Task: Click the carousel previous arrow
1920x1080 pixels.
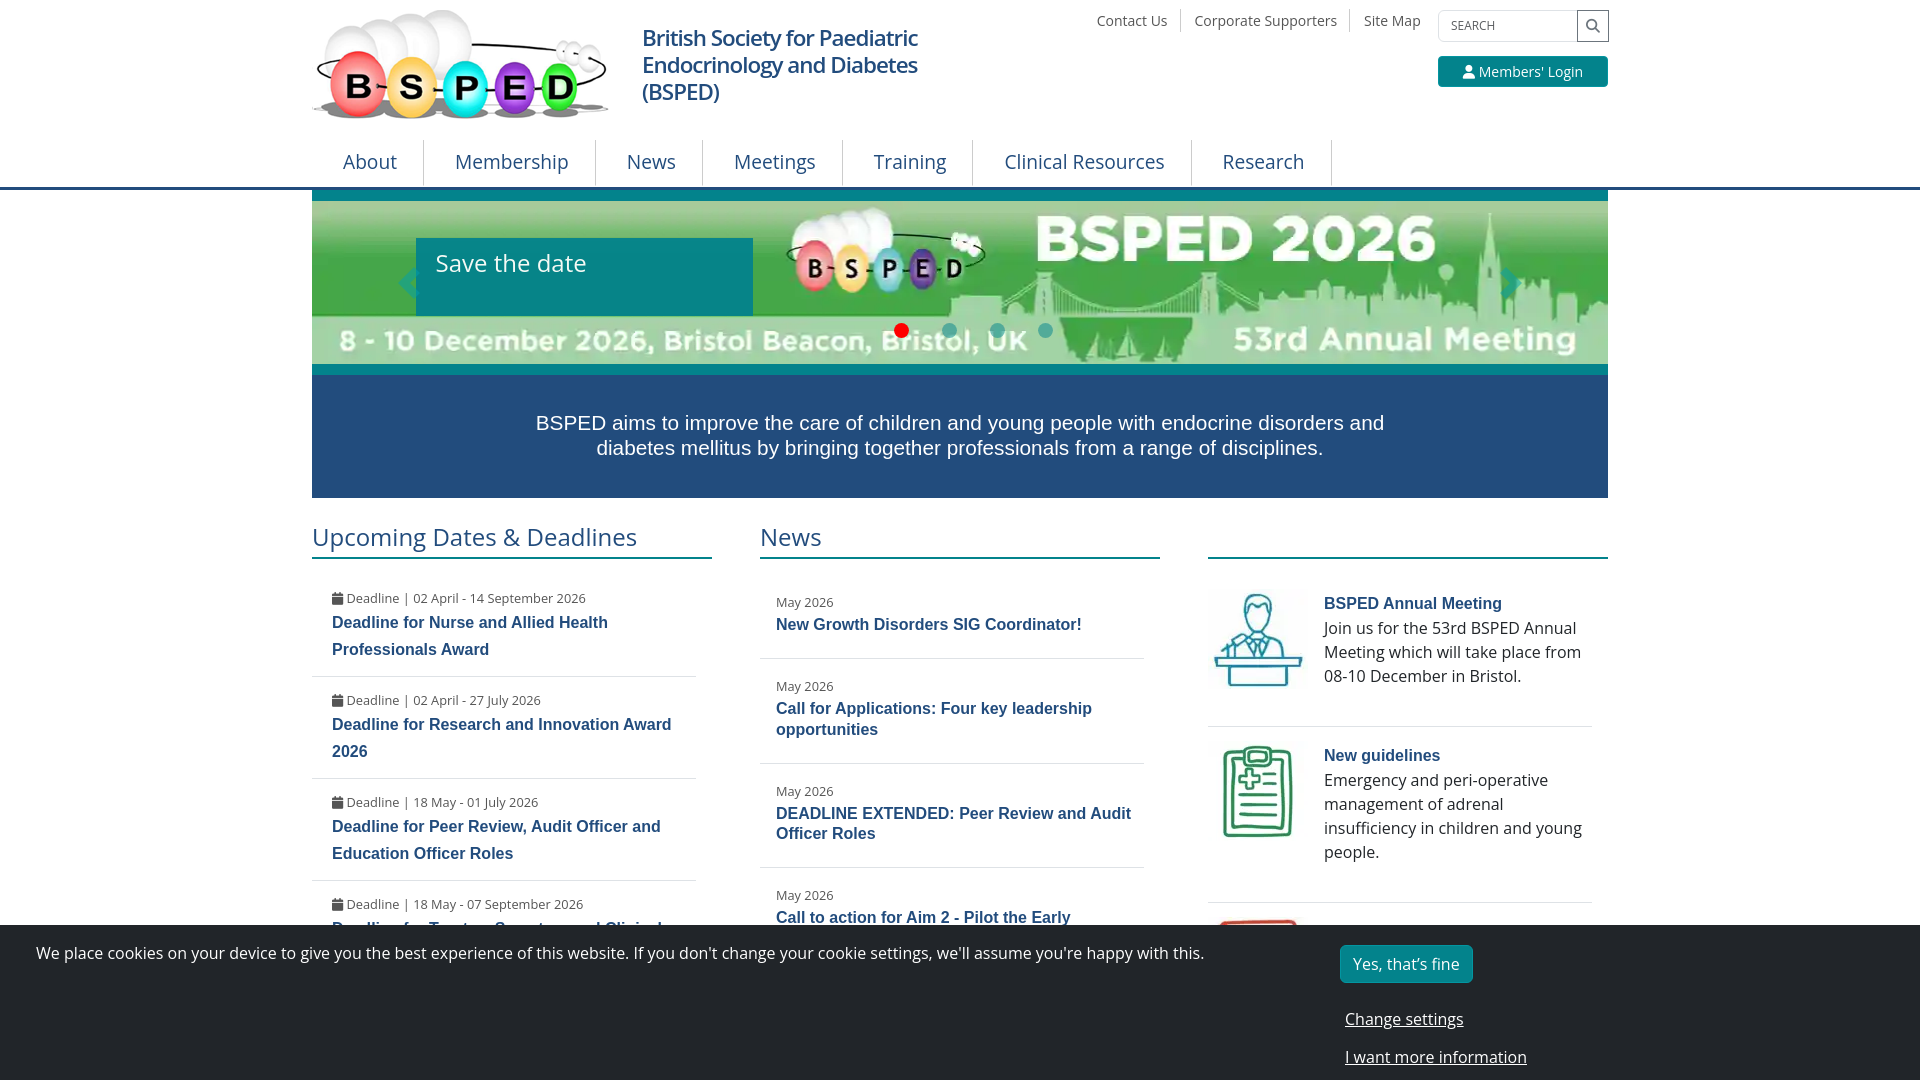Action: click(407, 283)
